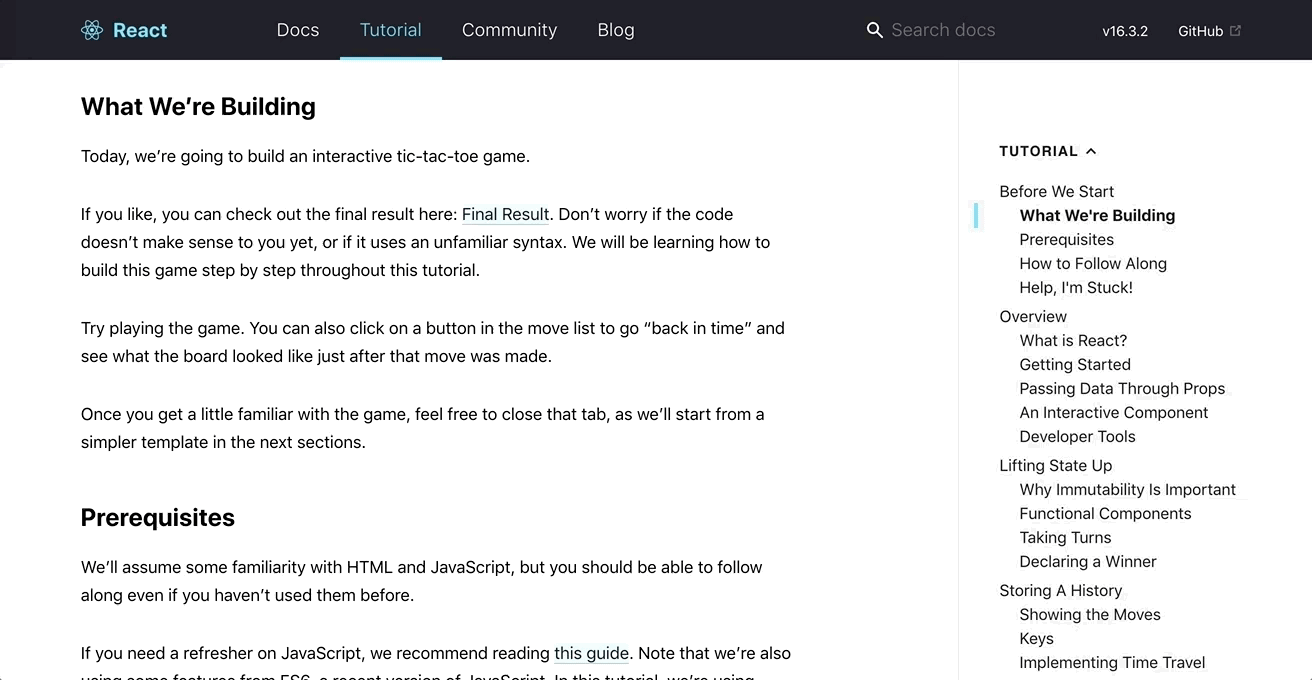Open Developer Tools sidebar link
The width and height of the screenshot is (1312, 680).
point(1077,436)
